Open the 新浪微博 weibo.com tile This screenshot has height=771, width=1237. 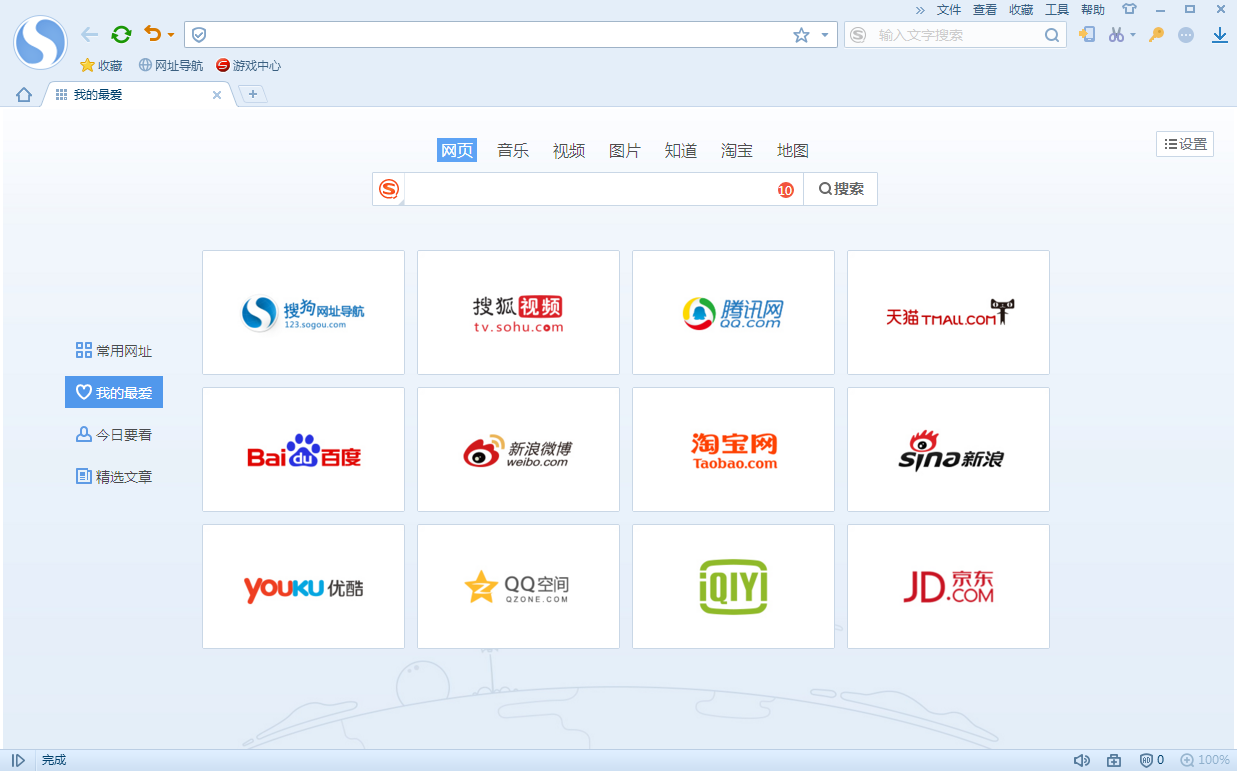(x=518, y=449)
